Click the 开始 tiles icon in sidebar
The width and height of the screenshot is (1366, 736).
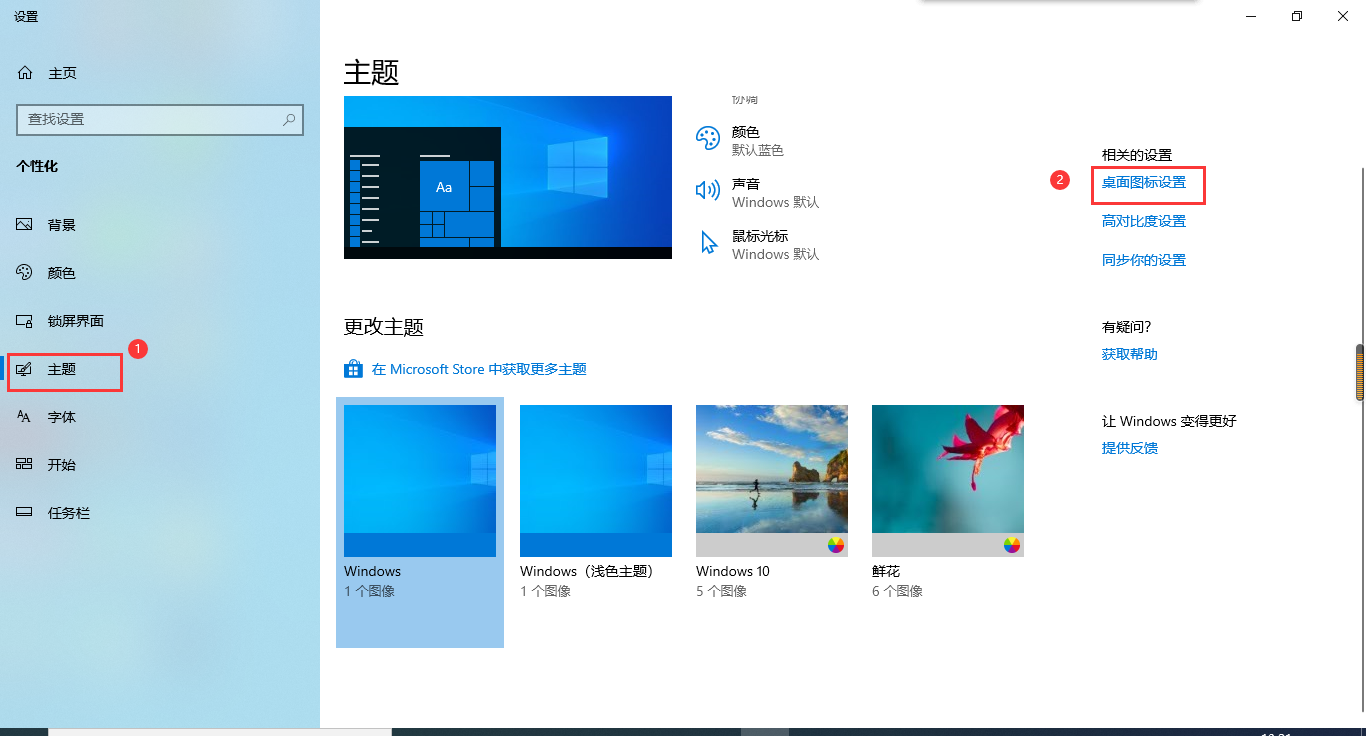tap(25, 465)
